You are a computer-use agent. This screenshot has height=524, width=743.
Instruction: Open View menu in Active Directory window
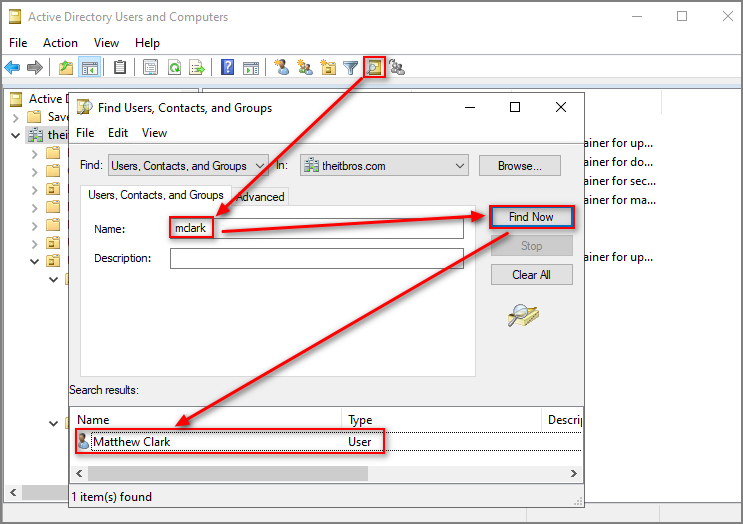[x=106, y=43]
